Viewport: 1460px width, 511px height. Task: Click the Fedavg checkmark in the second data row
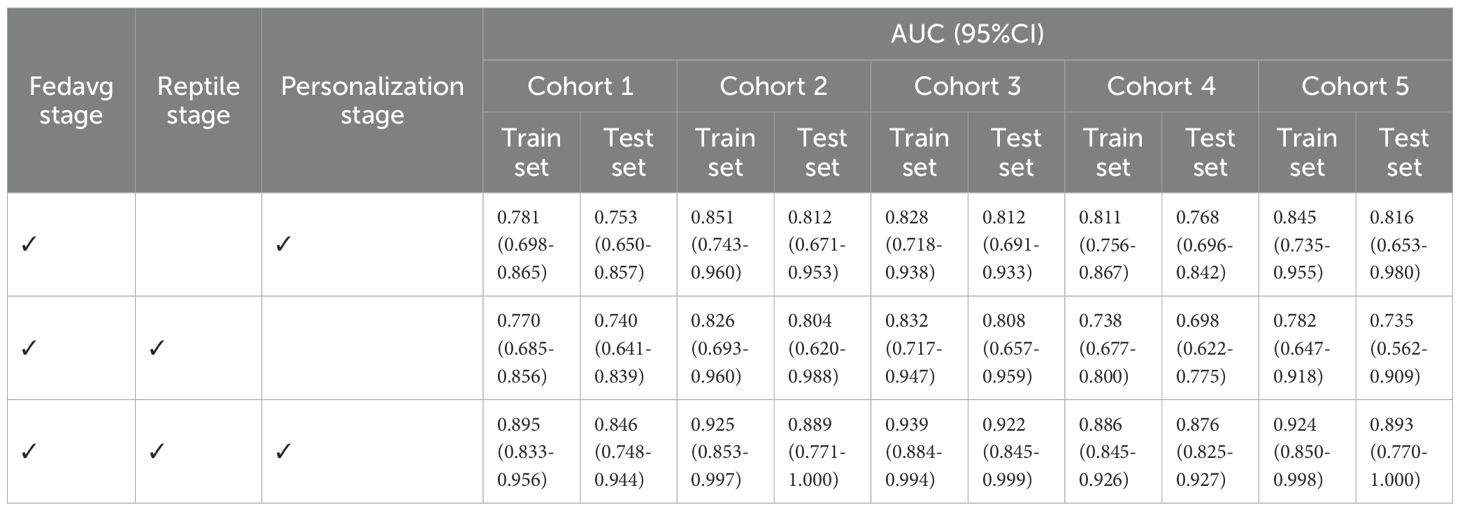click(27, 348)
